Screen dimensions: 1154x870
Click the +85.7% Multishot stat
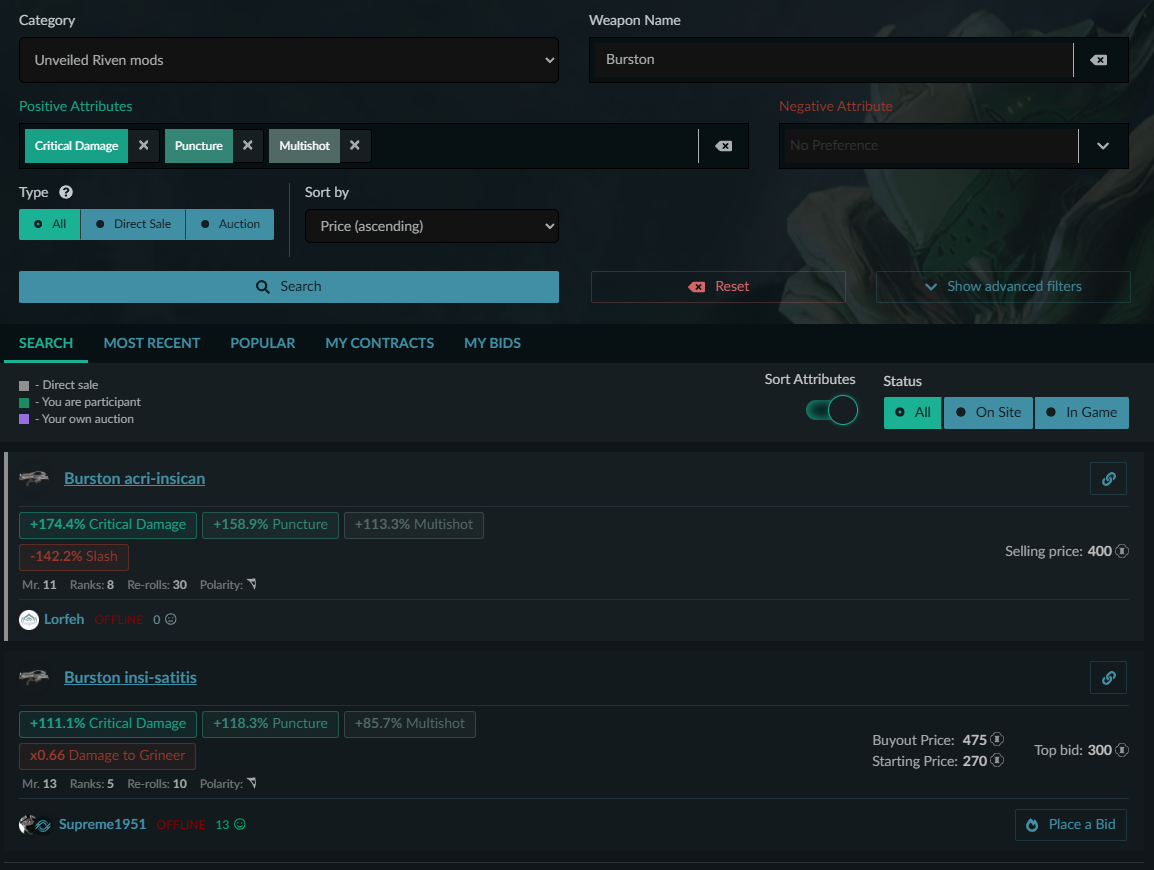coord(410,724)
